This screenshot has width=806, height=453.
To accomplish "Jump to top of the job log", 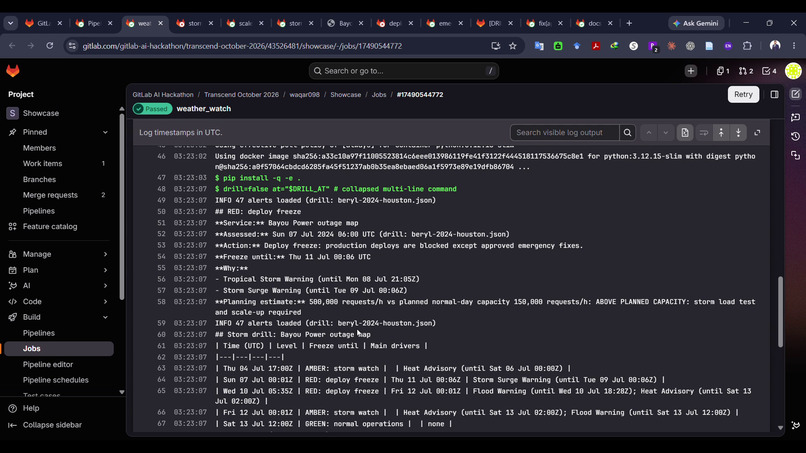I will click(x=721, y=133).
